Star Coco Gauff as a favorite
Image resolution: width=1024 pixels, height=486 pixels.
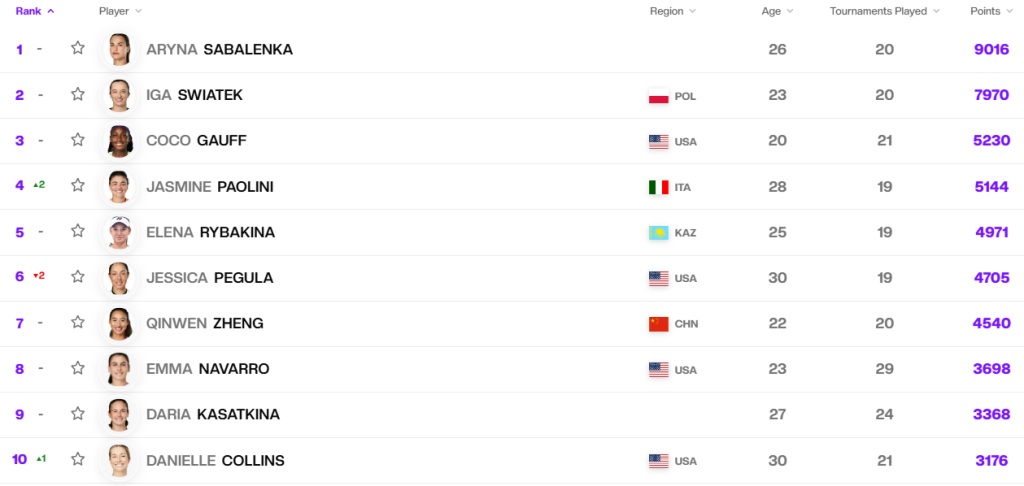pos(78,139)
